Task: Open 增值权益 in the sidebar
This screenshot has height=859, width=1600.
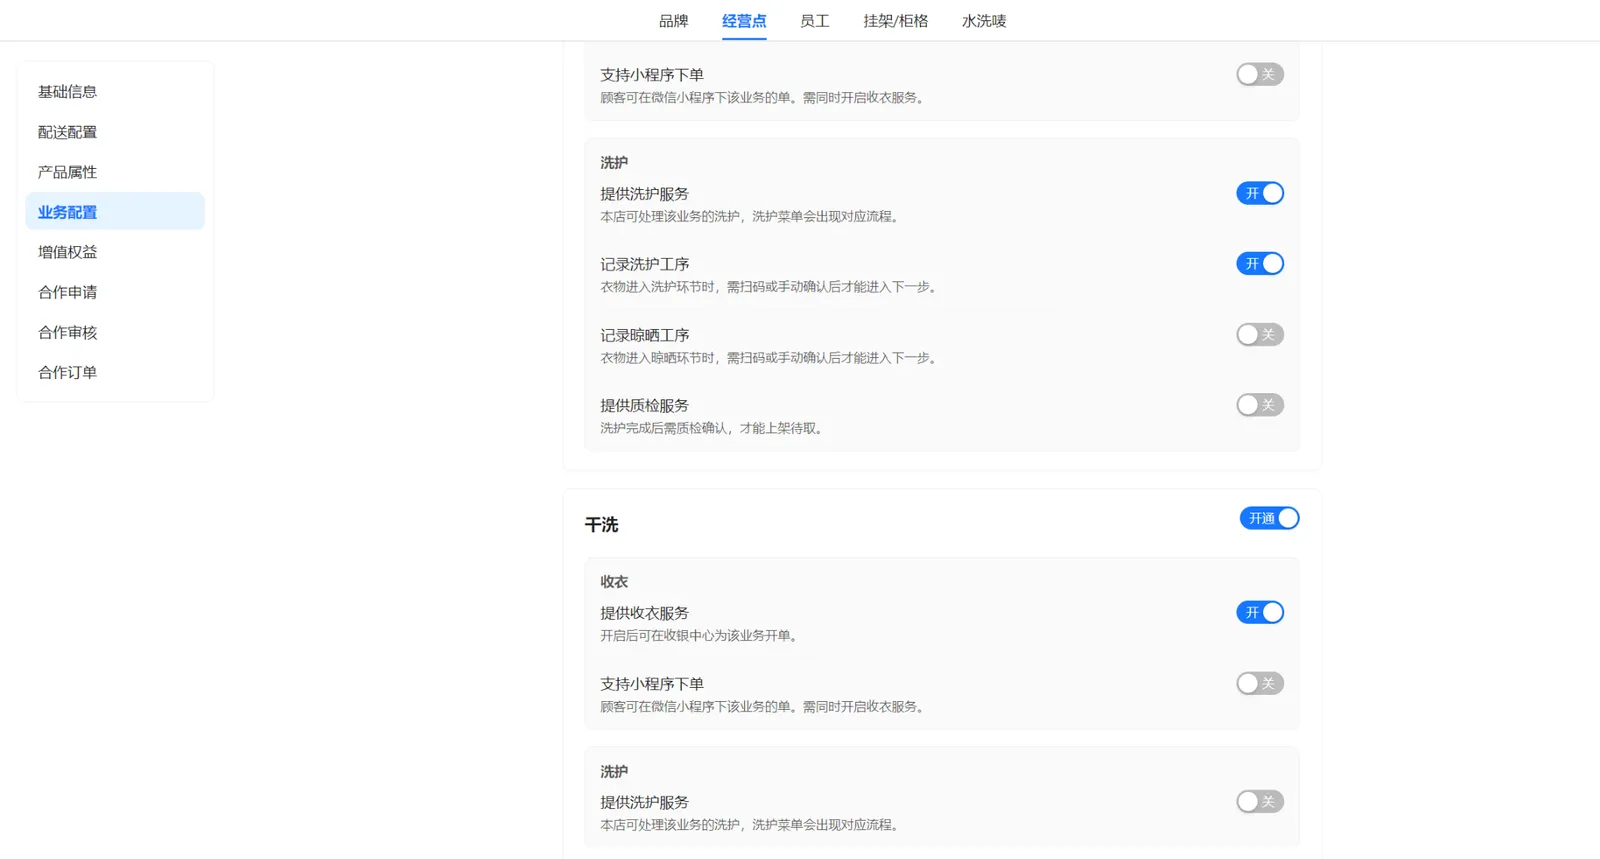Action: point(115,252)
